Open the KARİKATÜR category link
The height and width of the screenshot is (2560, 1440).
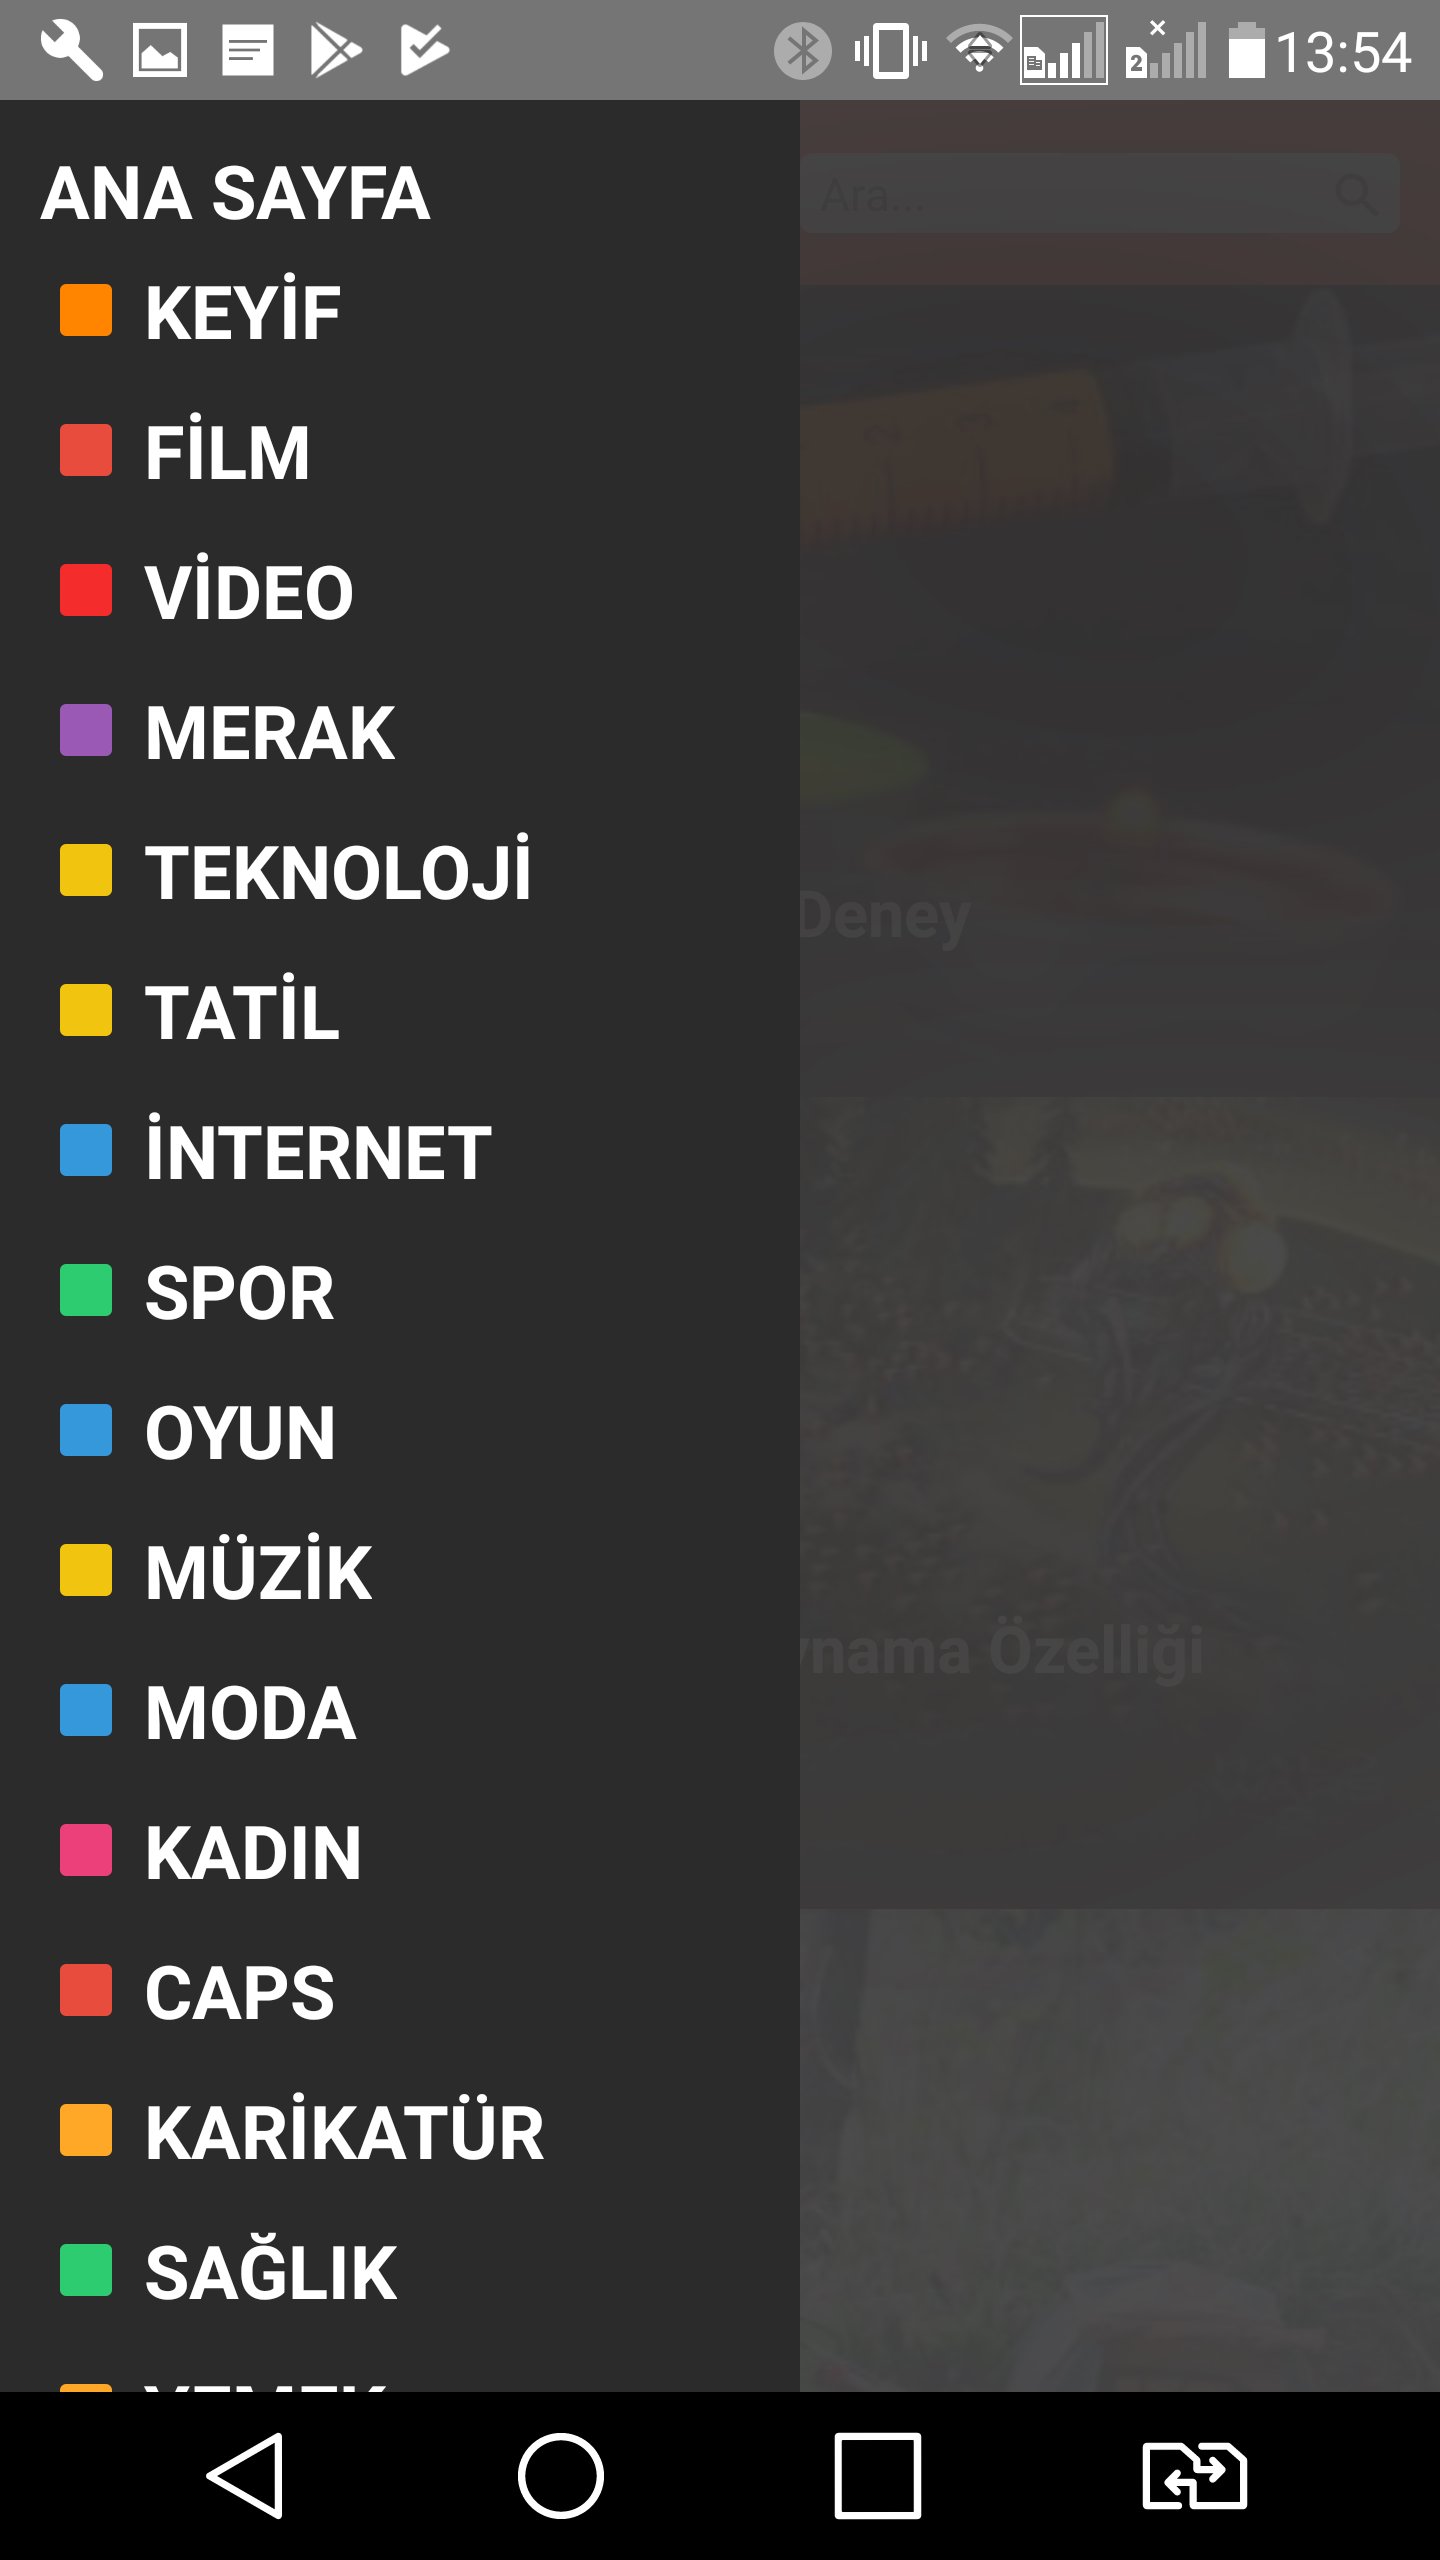pos(344,2132)
